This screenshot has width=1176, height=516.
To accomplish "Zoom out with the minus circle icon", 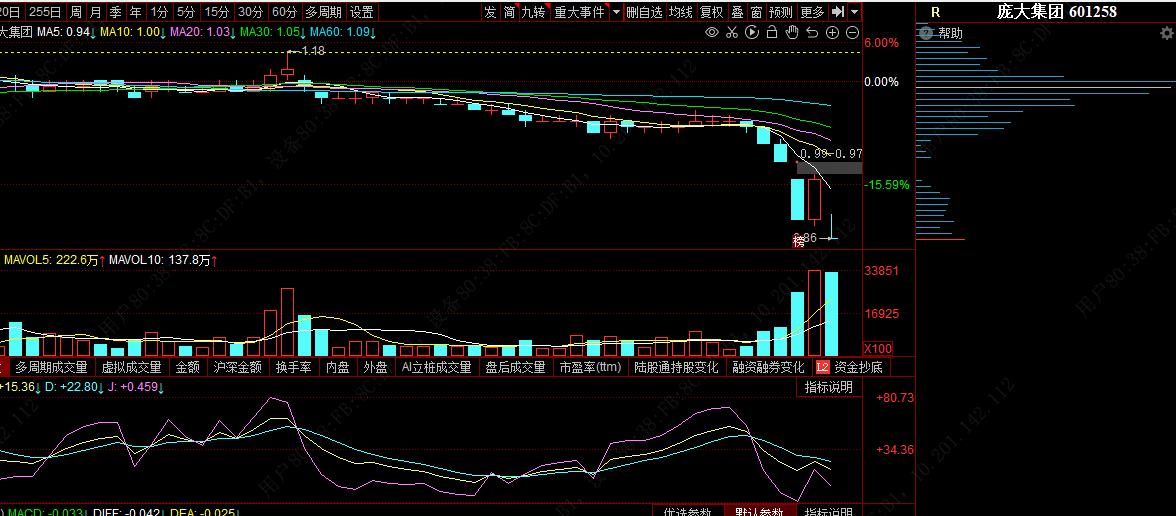I will click(x=852, y=33).
